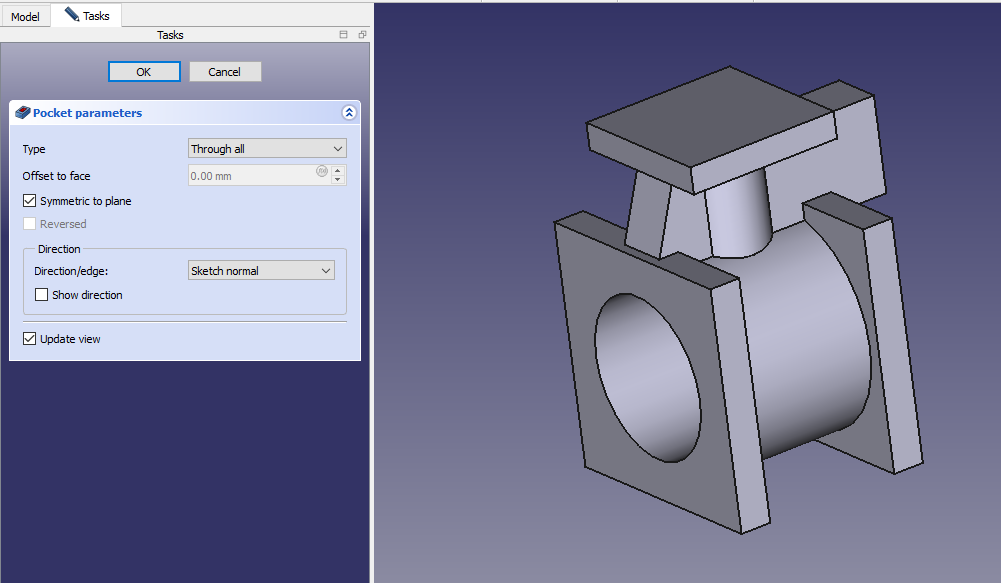Open the Type dropdown showing Through all

(267, 149)
